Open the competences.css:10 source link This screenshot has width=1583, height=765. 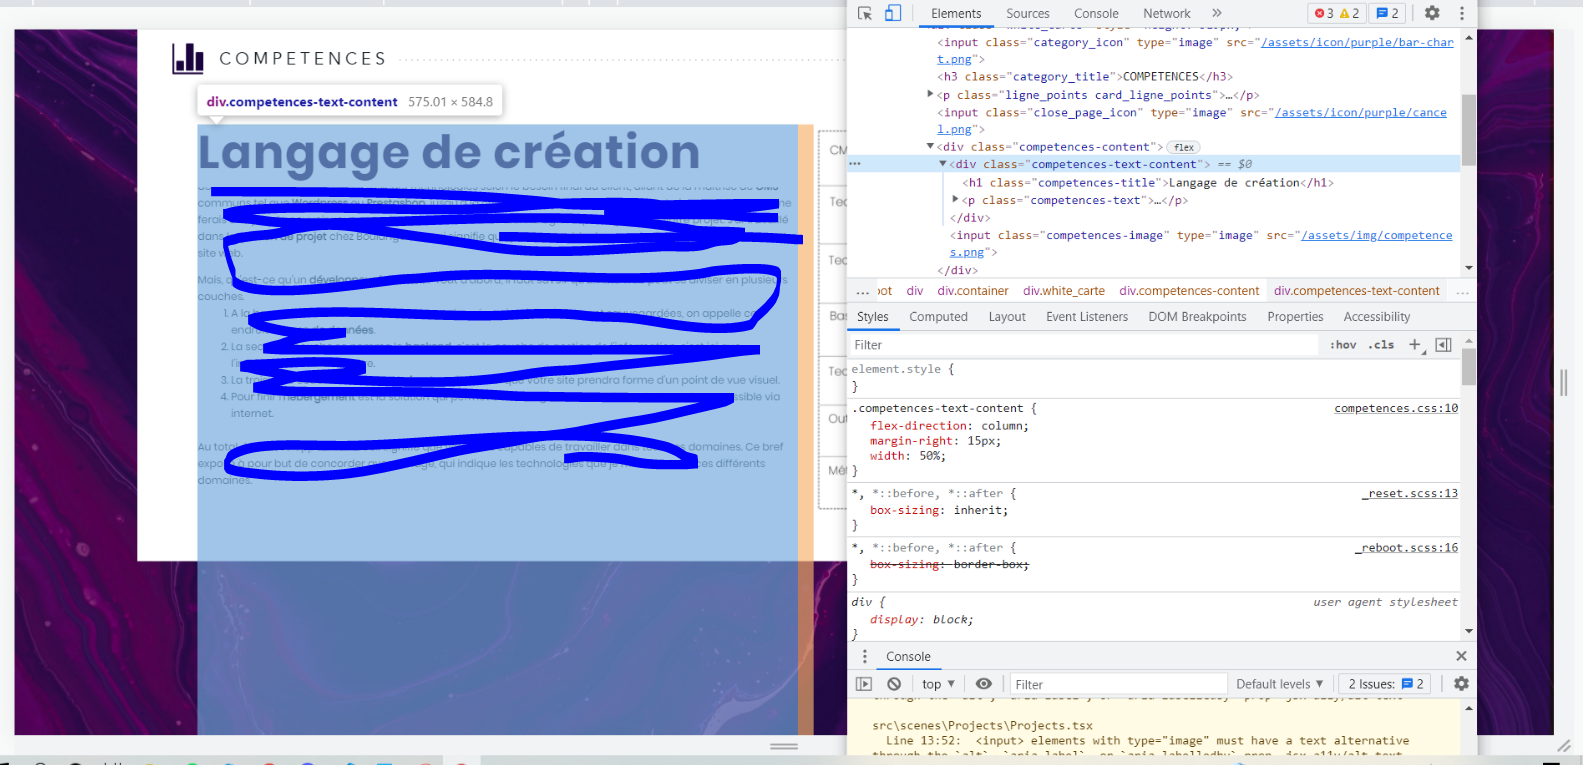(1396, 408)
